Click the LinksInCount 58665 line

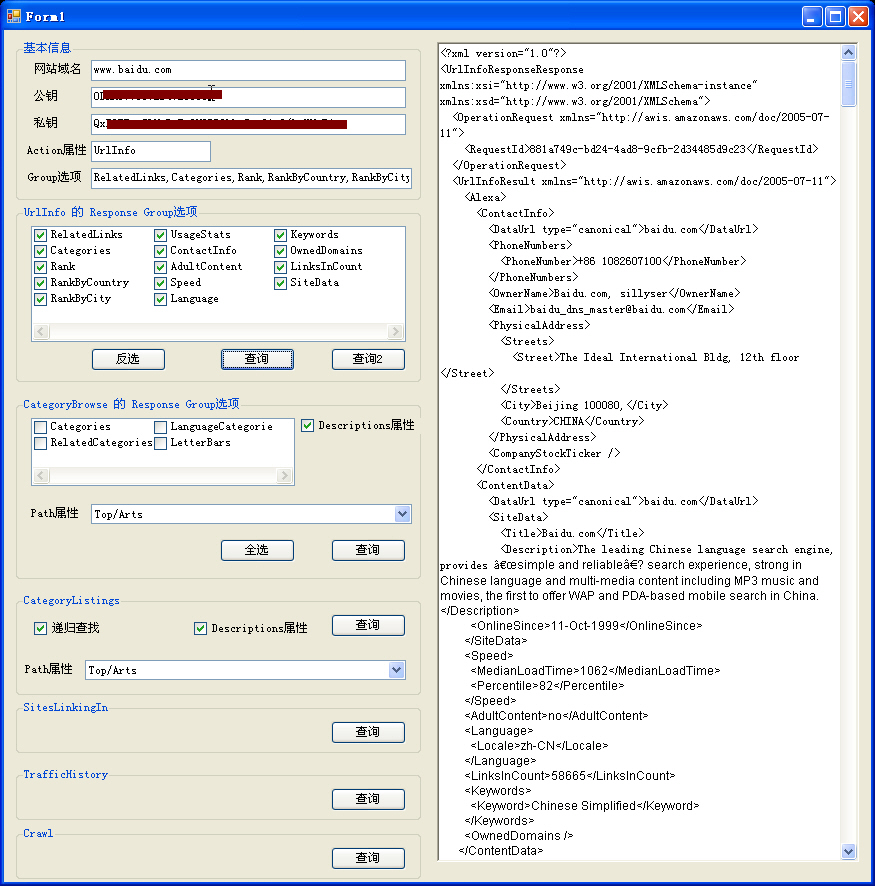(570, 776)
